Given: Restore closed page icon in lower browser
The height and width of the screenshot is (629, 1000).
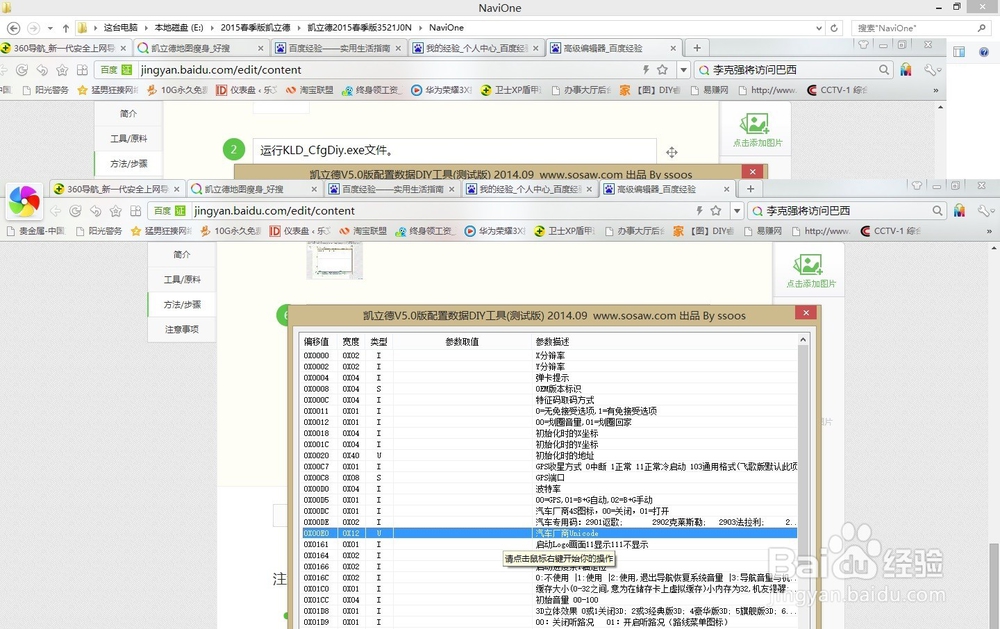Looking at the screenshot, I should (x=96, y=211).
